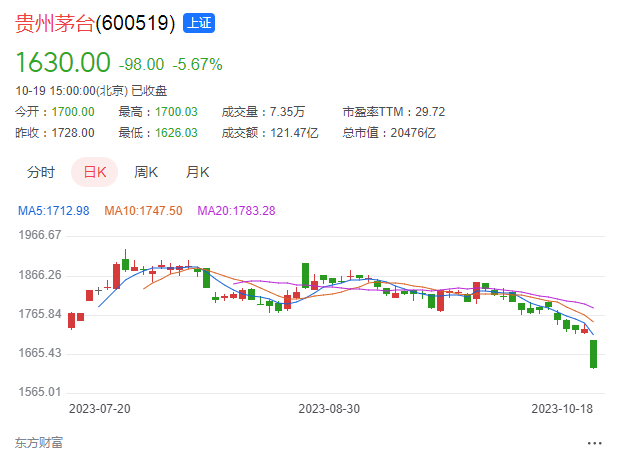Click the 东方财富 source link
This screenshot has height=461, width=621.
click(39, 443)
